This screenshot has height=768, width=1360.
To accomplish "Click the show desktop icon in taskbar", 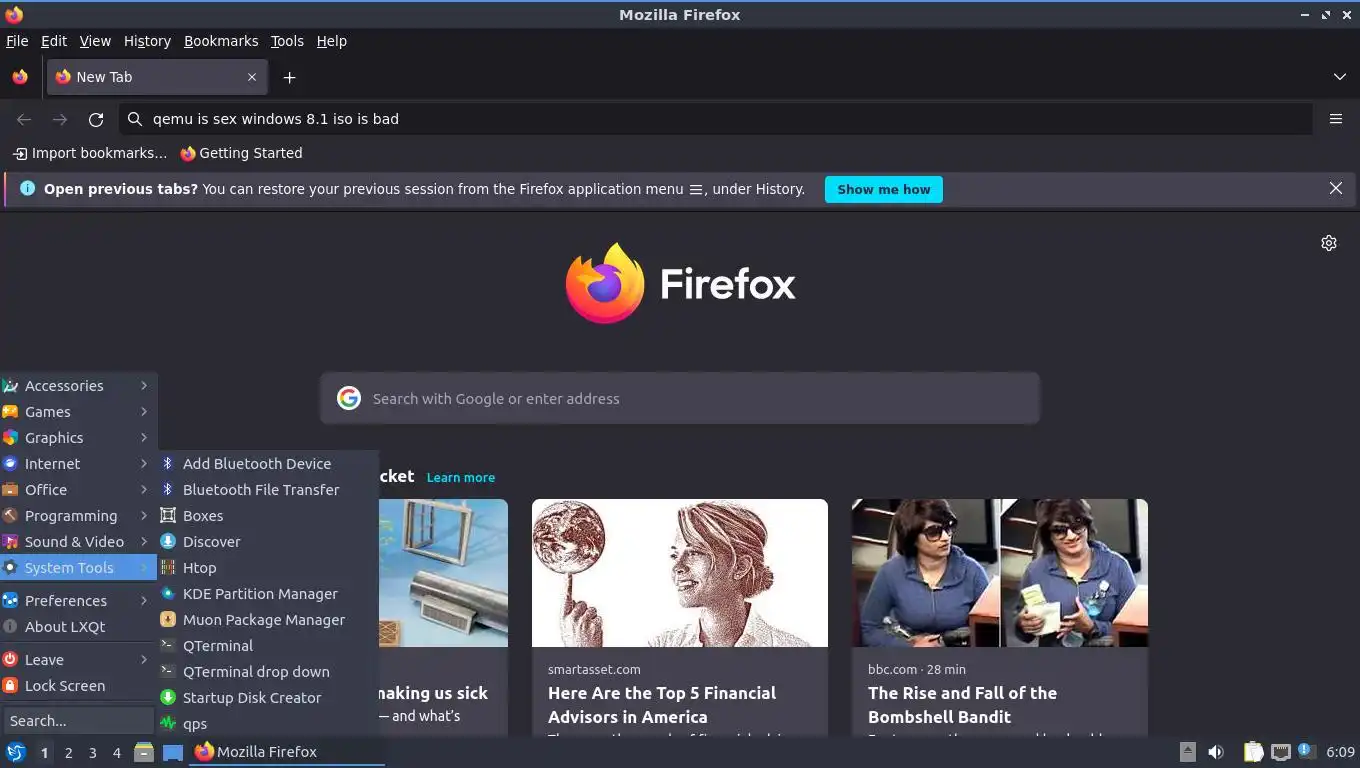I will 172,752.
